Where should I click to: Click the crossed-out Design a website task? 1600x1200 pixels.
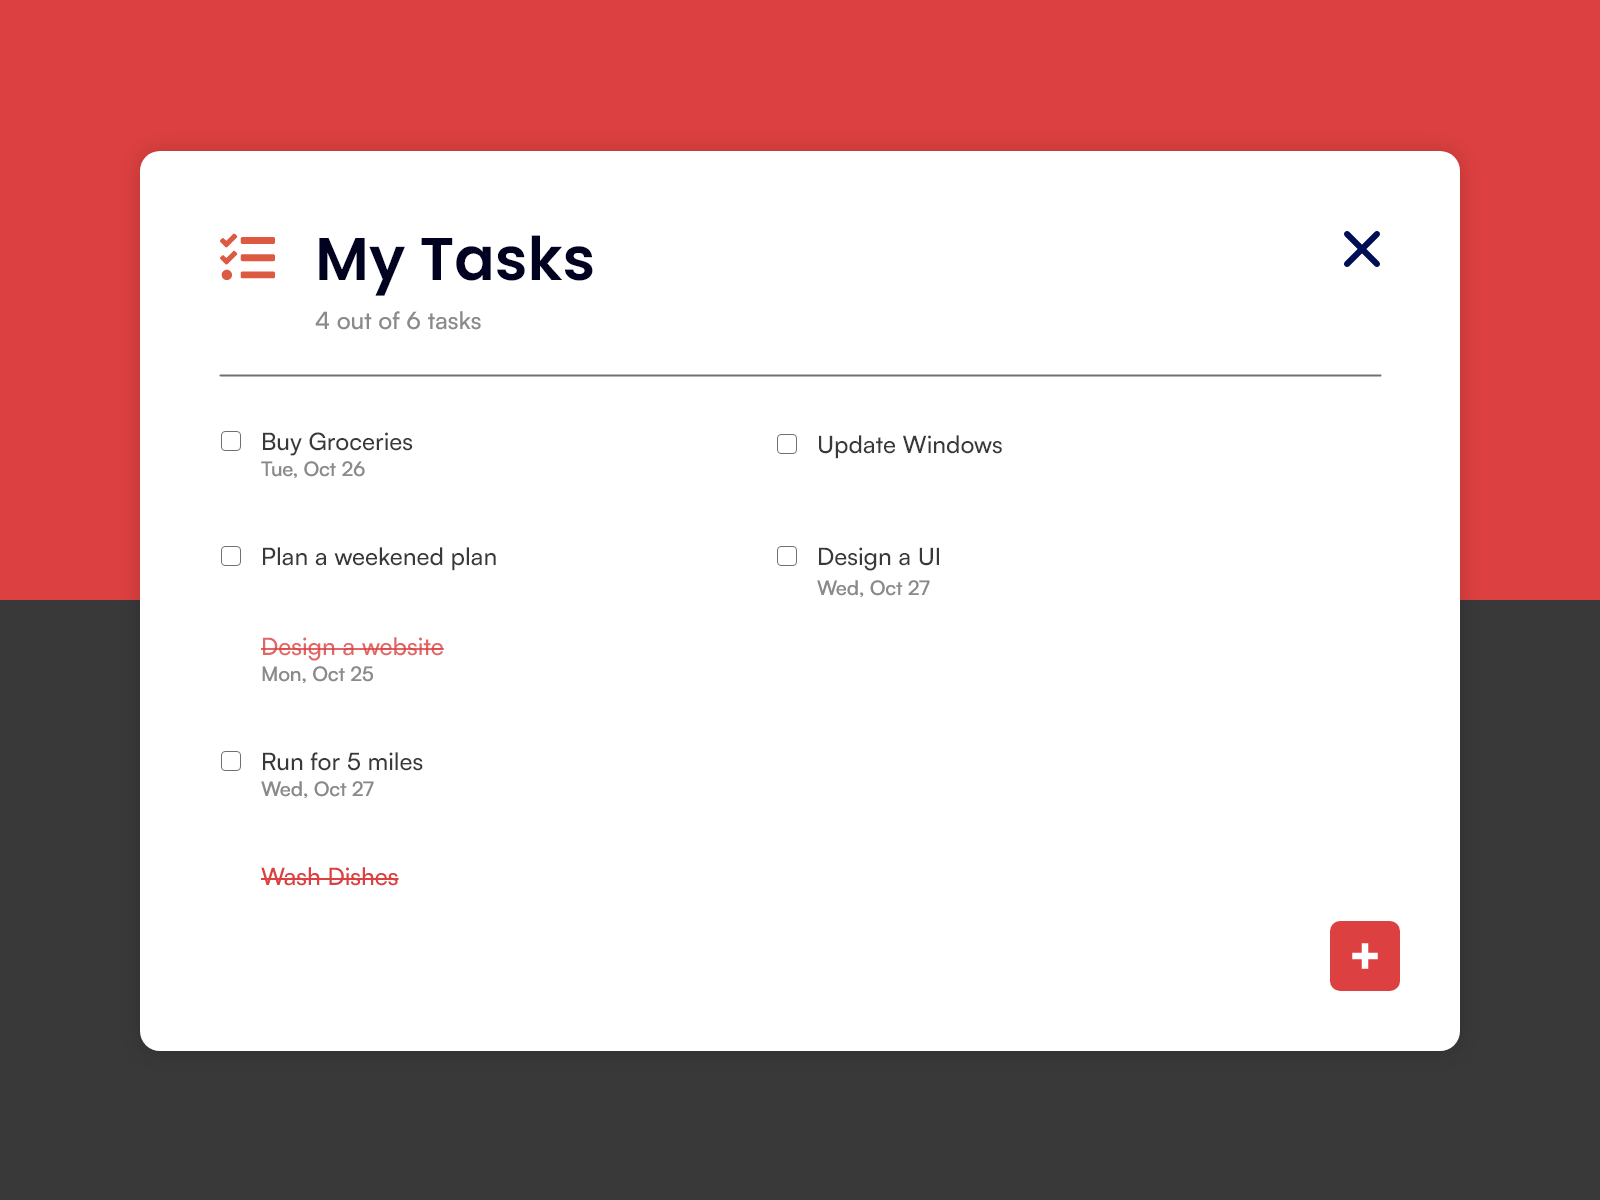[352, 647]
